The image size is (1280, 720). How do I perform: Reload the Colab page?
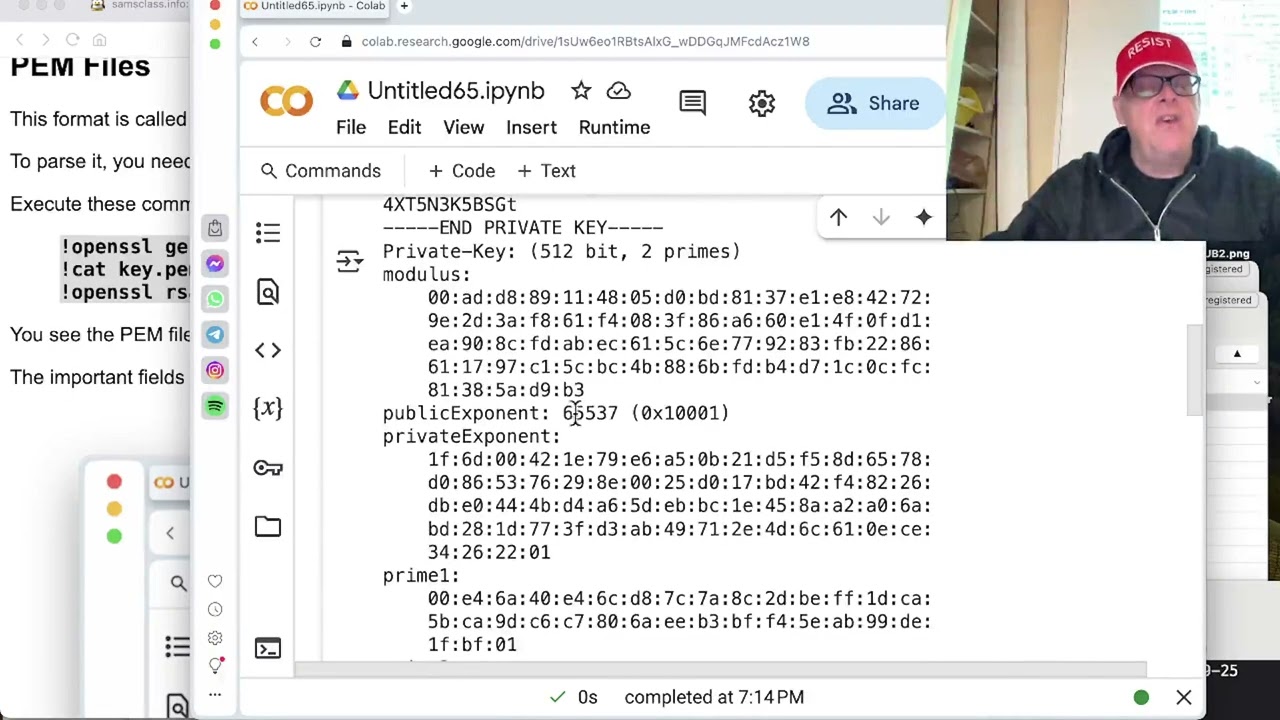pos(315,42)
